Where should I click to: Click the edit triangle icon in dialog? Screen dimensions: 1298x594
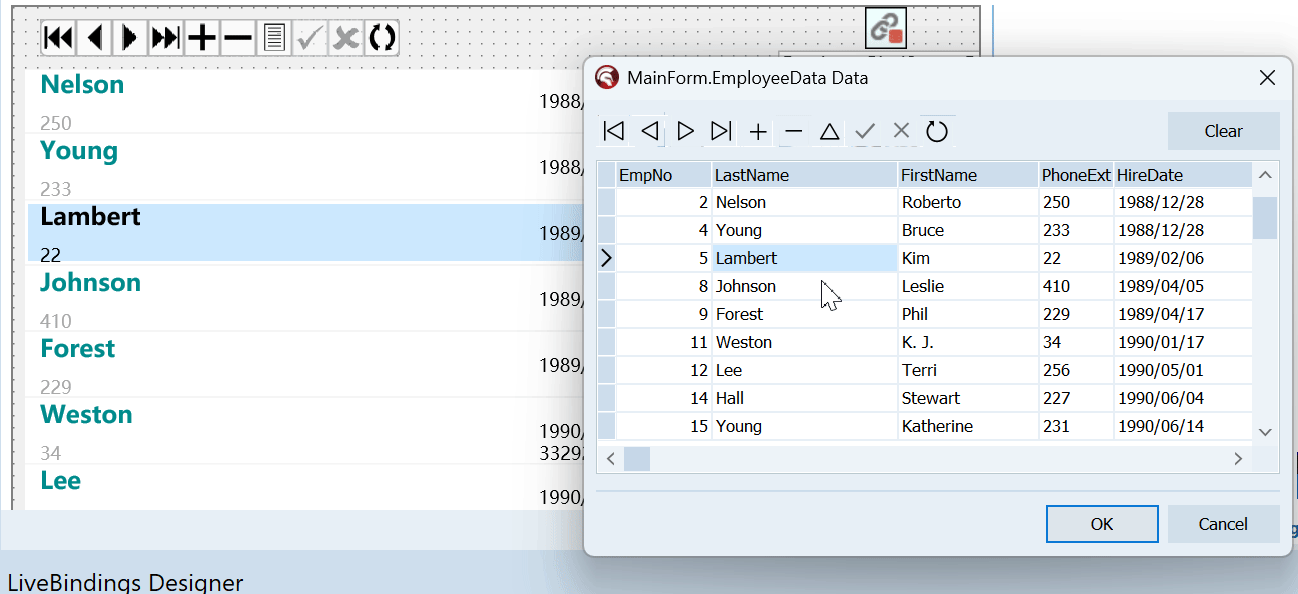(x=830, y=131)
